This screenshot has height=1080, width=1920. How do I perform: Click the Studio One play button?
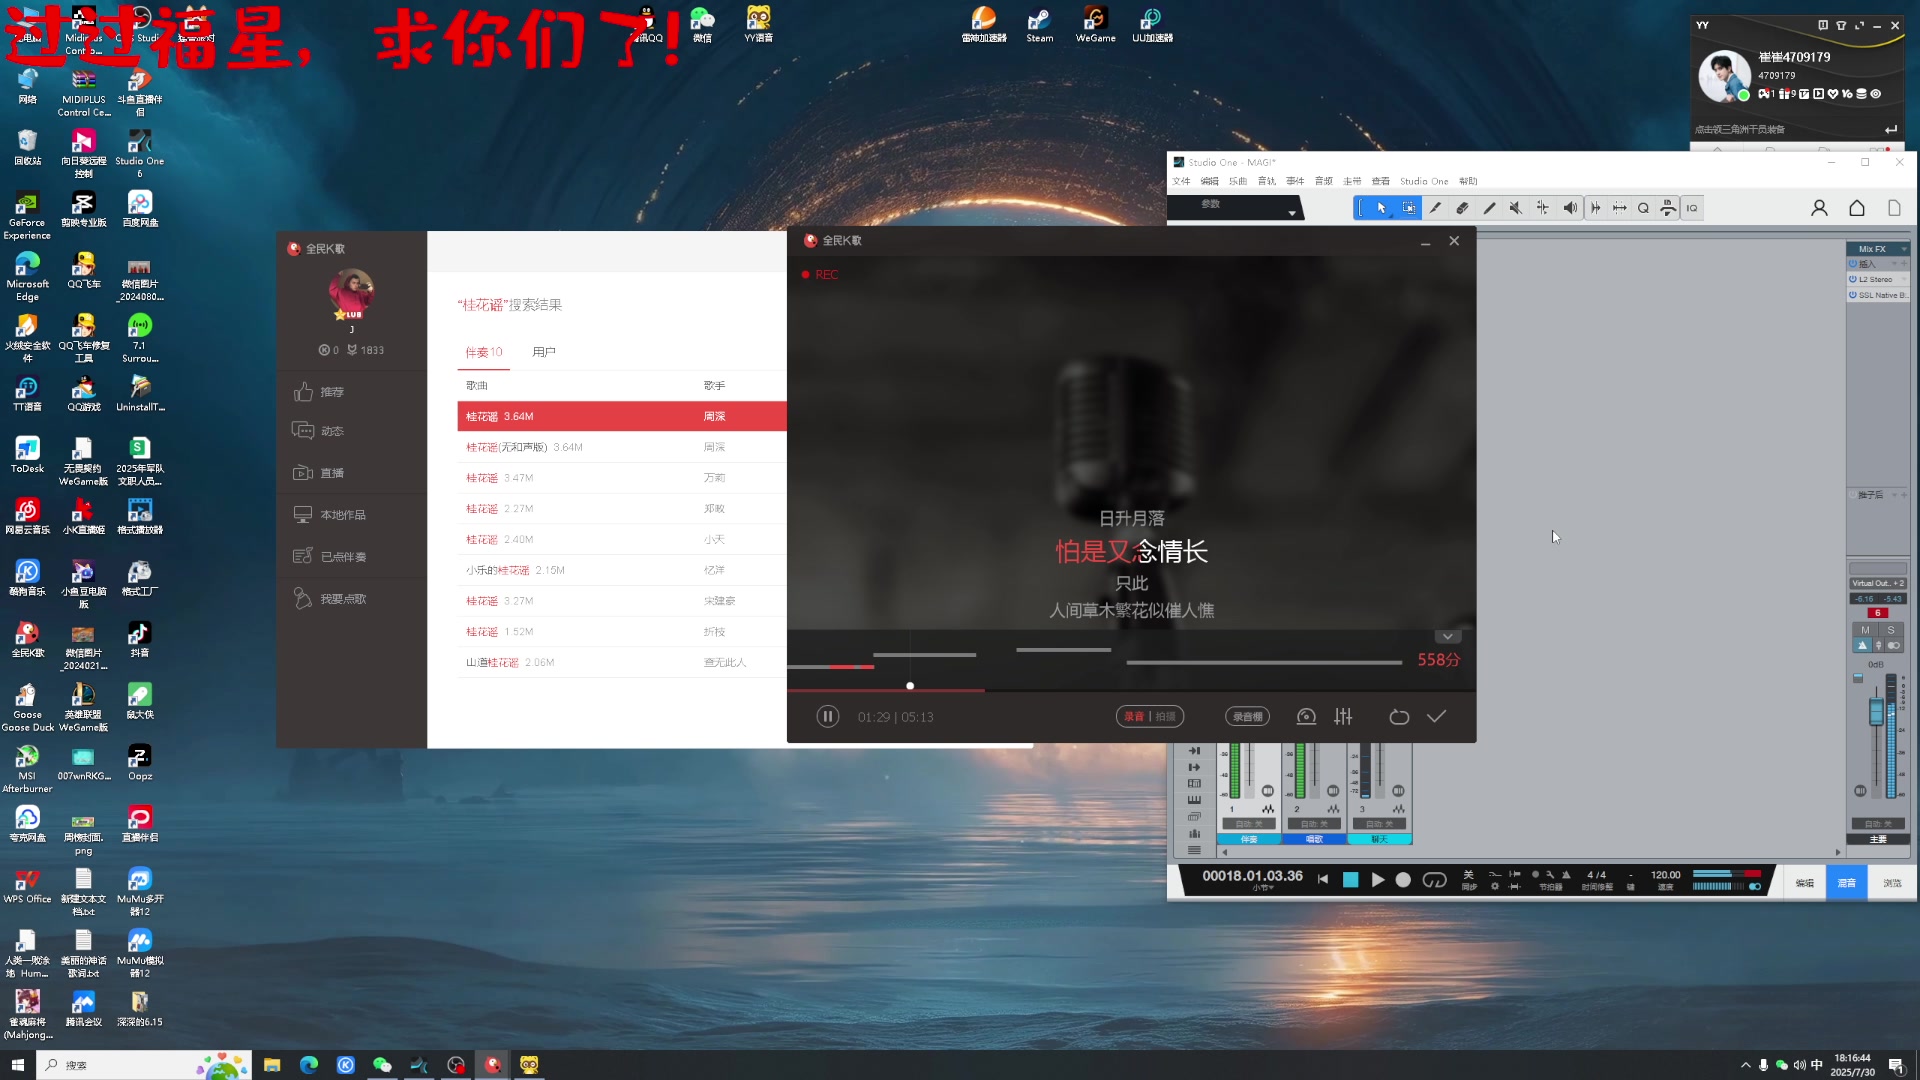click(1377, 880)
